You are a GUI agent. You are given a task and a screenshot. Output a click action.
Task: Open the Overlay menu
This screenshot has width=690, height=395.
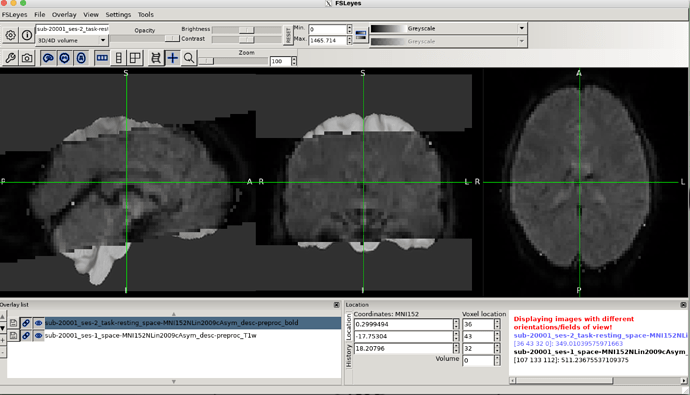click(x=64, y=15)
